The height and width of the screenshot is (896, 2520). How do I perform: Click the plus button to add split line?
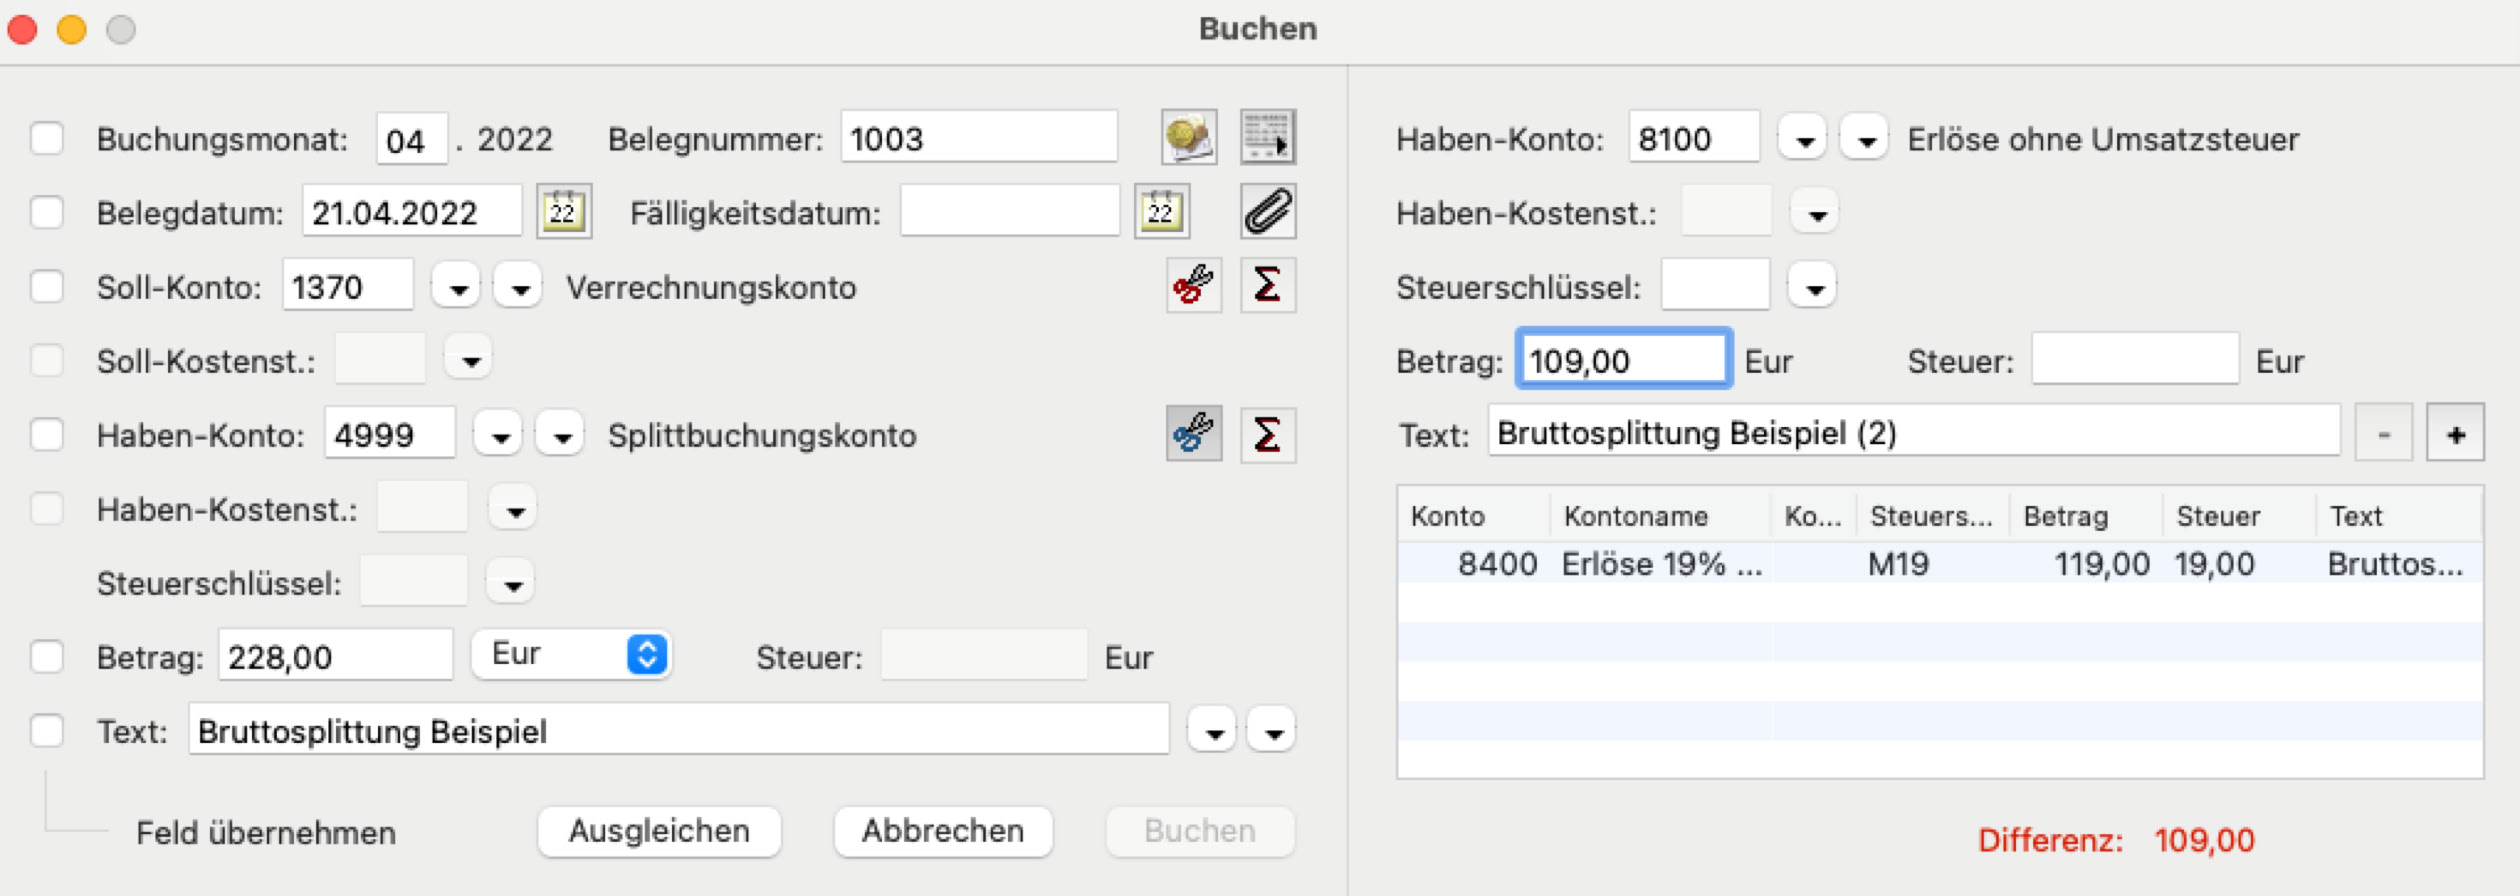coord(2455,435)
